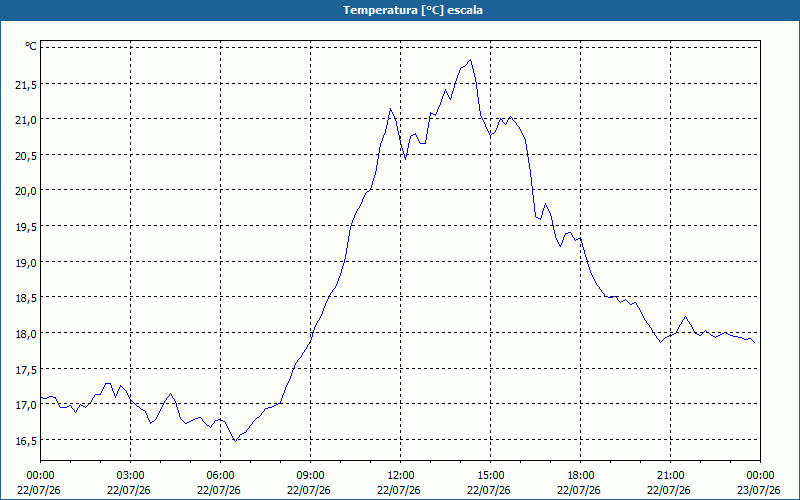
Task: Click the 12:00 time axis label
Action: click(x=401, y=476)
